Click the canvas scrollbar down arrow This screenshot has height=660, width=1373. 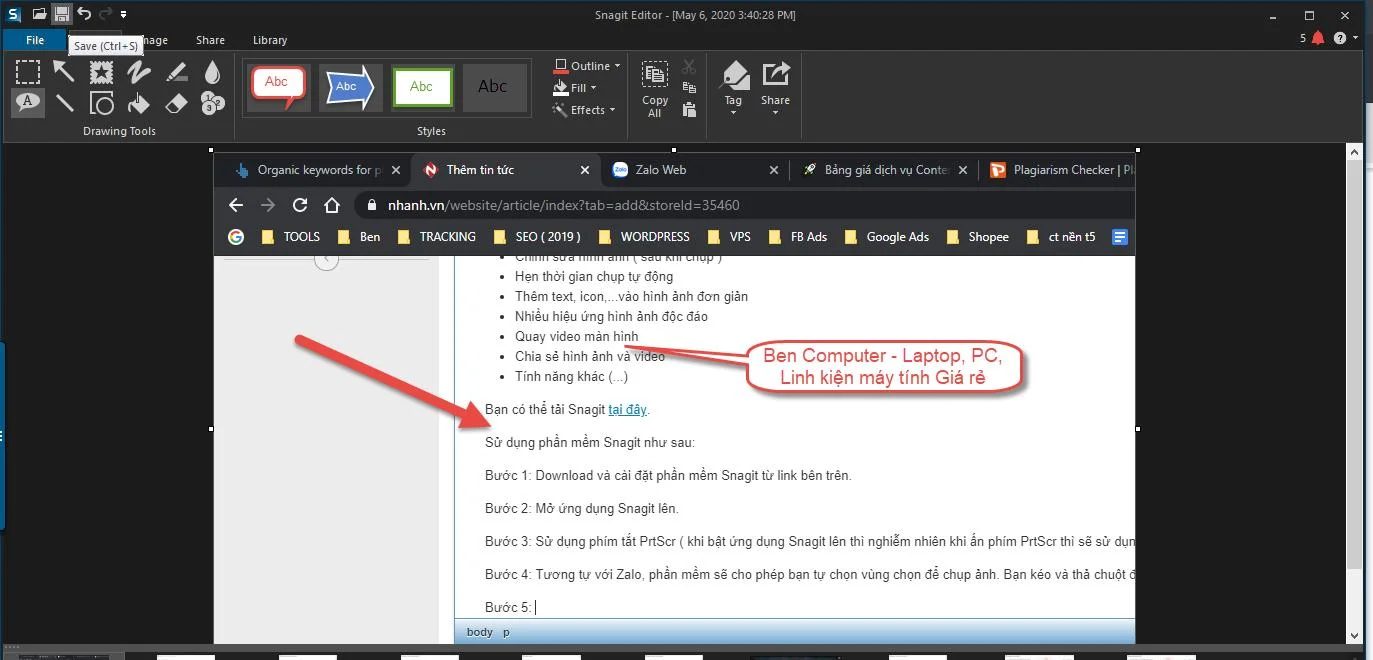pos(1355,634)
